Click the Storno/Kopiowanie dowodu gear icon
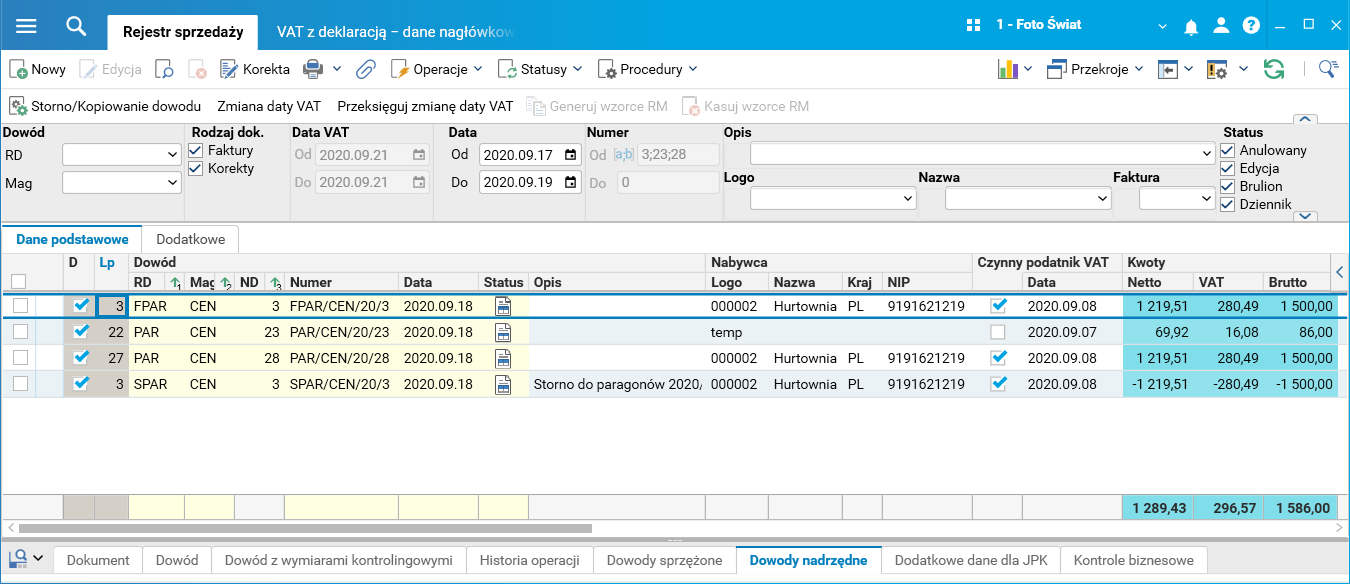This screenshot has height=584, width=1350. click(18, 106)
